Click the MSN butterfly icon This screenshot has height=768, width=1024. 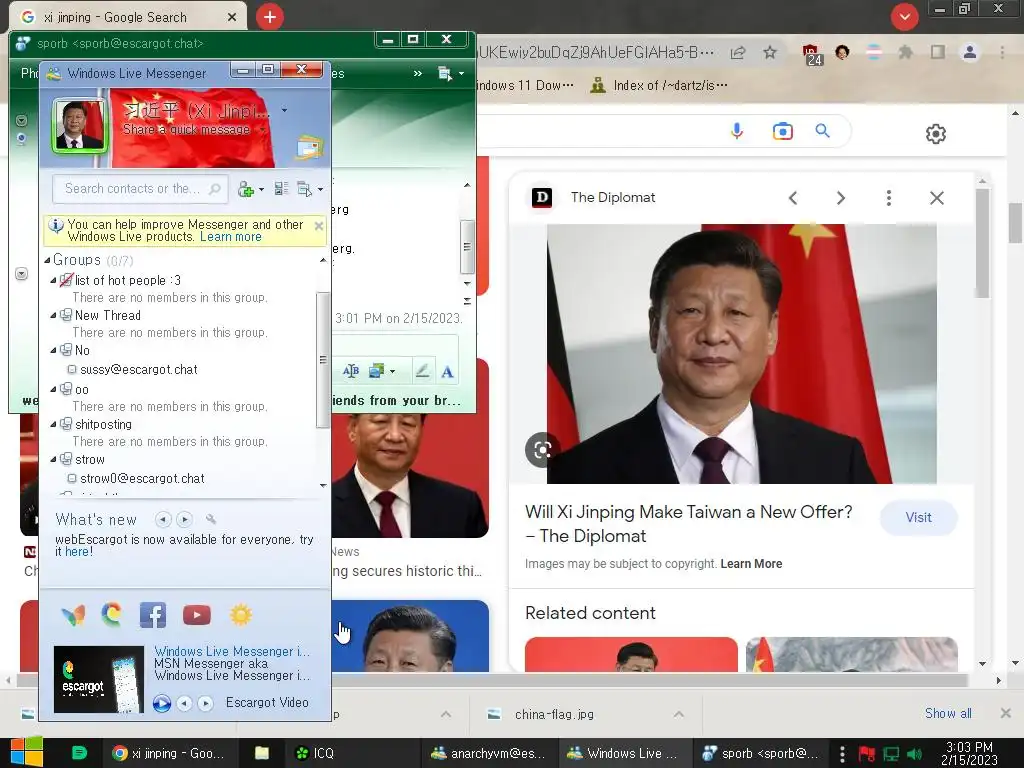pos(73,615)
